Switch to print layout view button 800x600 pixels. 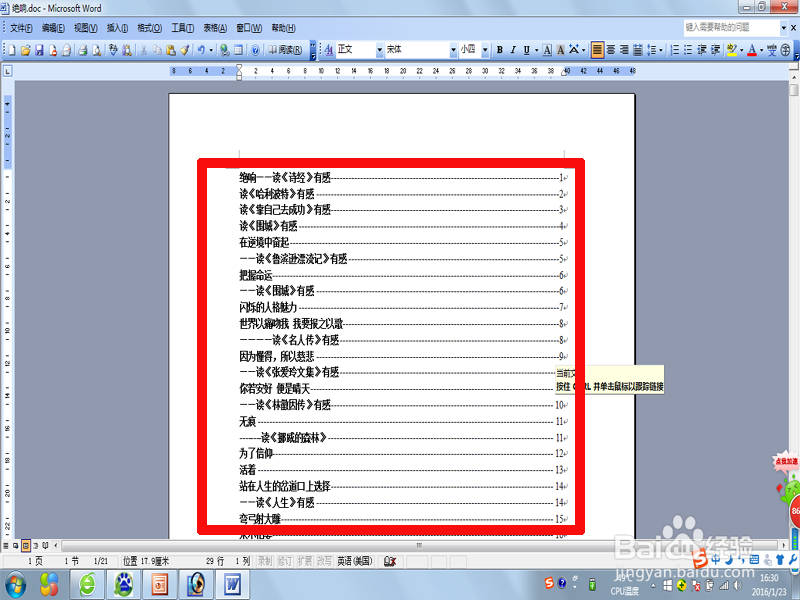pyautogui.click(x=26, y=545)
